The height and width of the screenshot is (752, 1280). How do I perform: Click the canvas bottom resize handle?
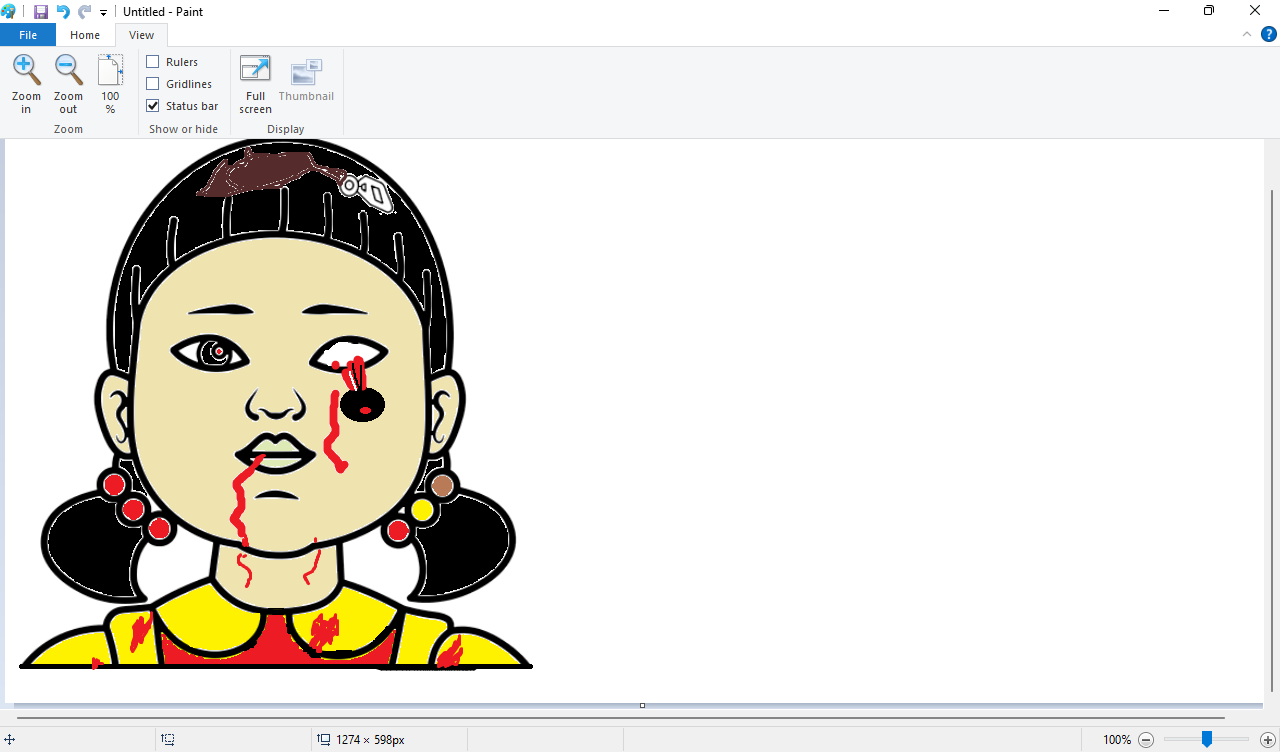tap(642, 705)
